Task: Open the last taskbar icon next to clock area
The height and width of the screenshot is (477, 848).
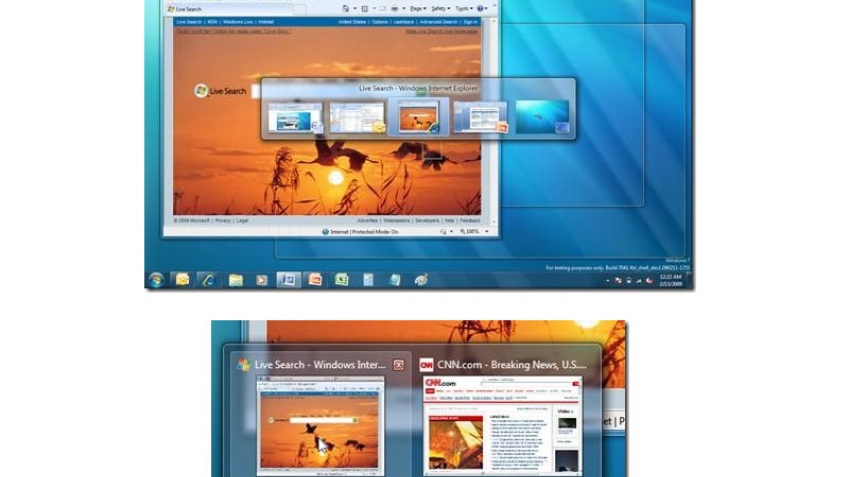Action: click(x=421, y=280)
